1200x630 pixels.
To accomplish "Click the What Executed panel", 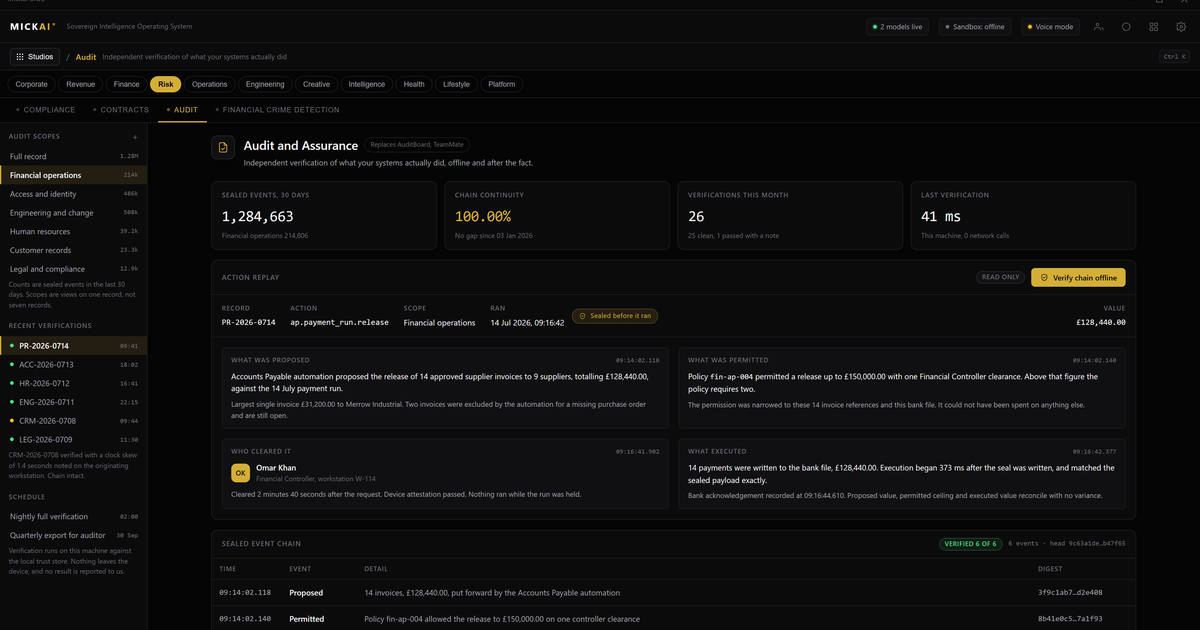I will coord(901,474).
